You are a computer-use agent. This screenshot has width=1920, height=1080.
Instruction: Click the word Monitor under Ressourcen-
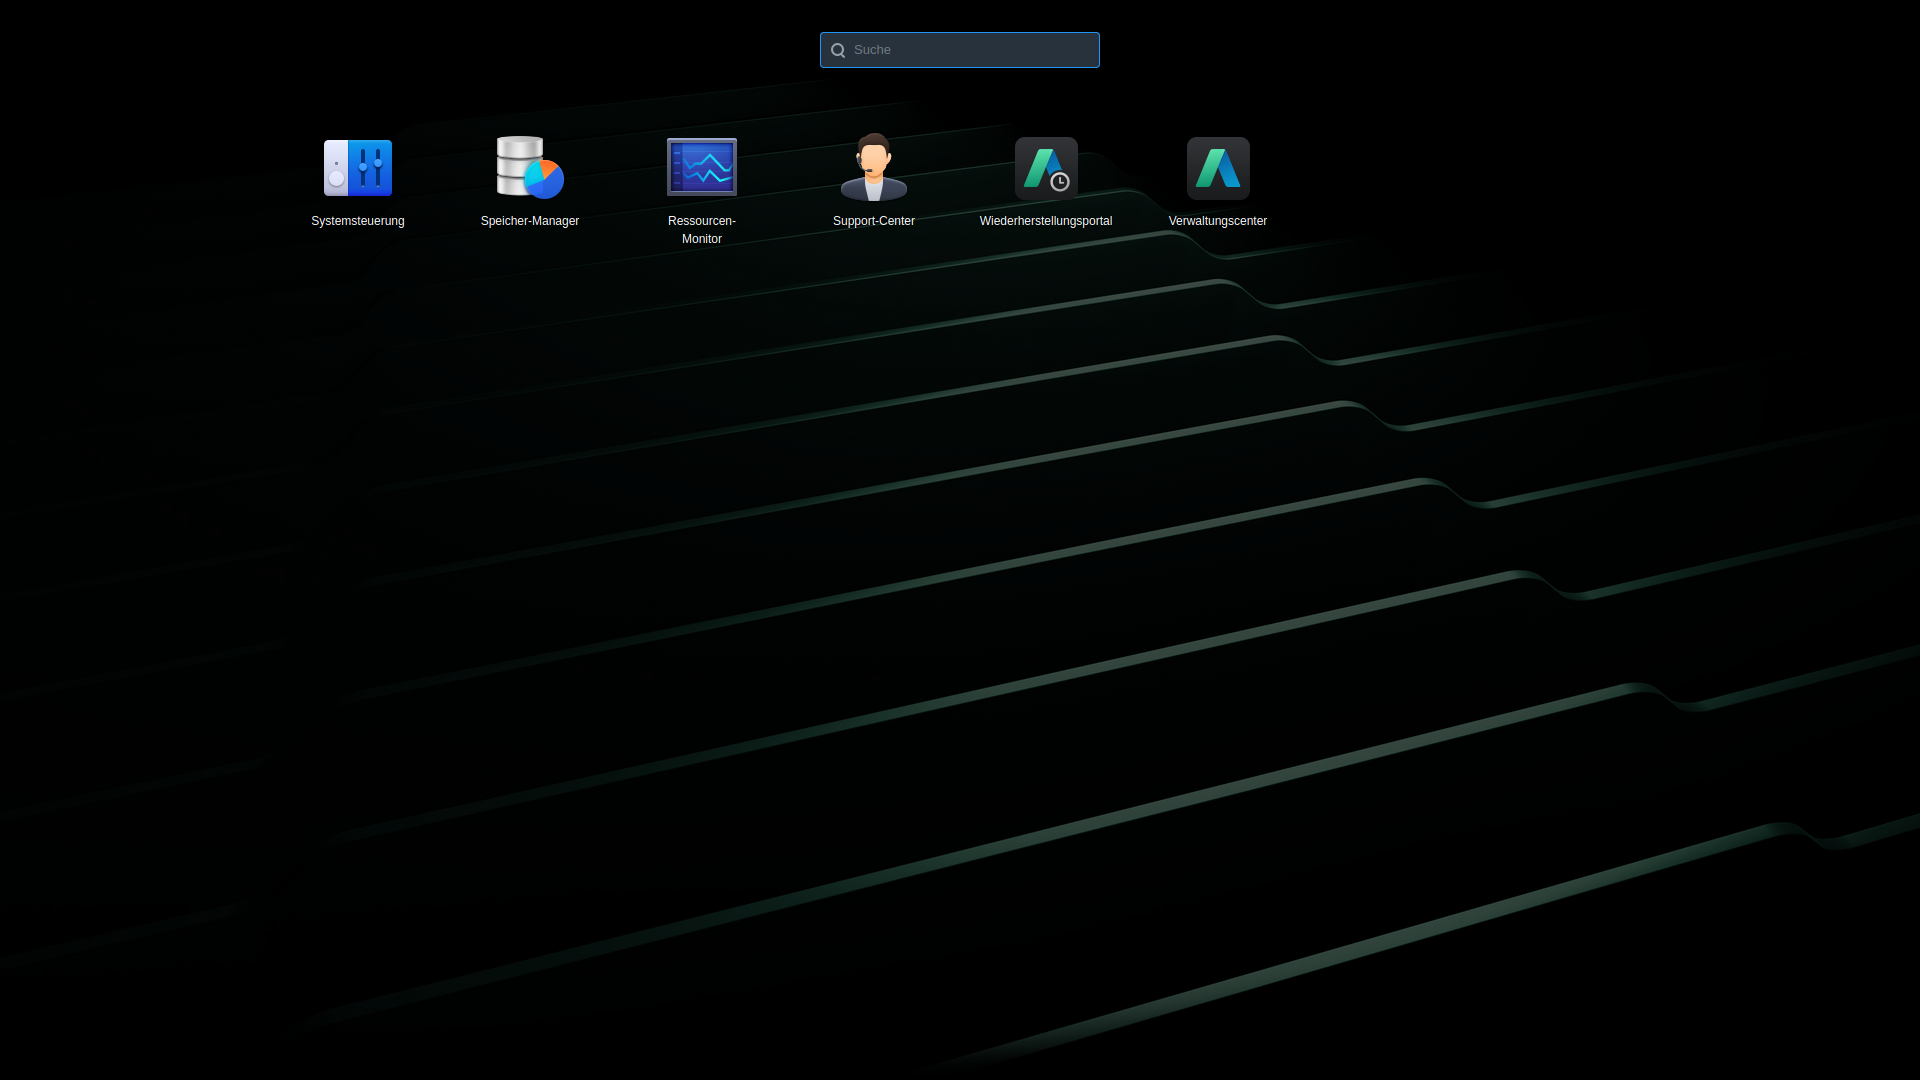pos(701,239)
